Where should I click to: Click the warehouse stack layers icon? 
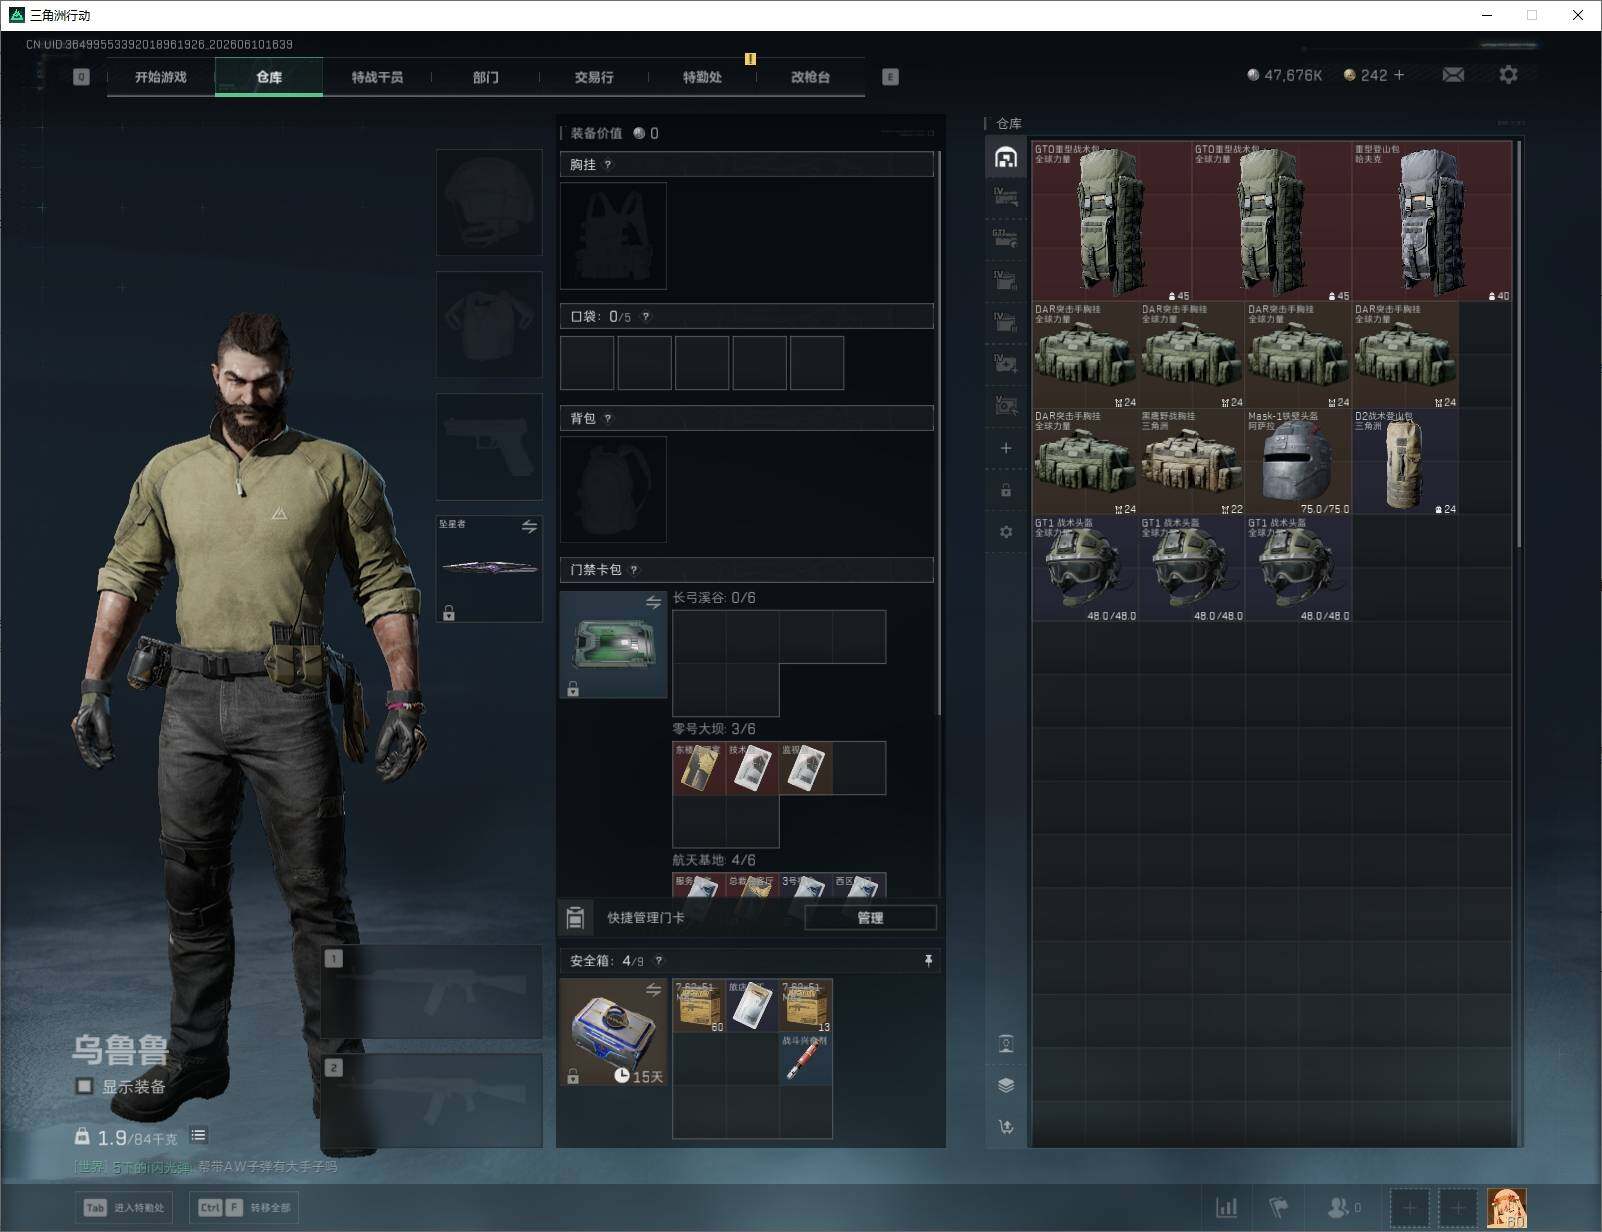(1006, 1085)
